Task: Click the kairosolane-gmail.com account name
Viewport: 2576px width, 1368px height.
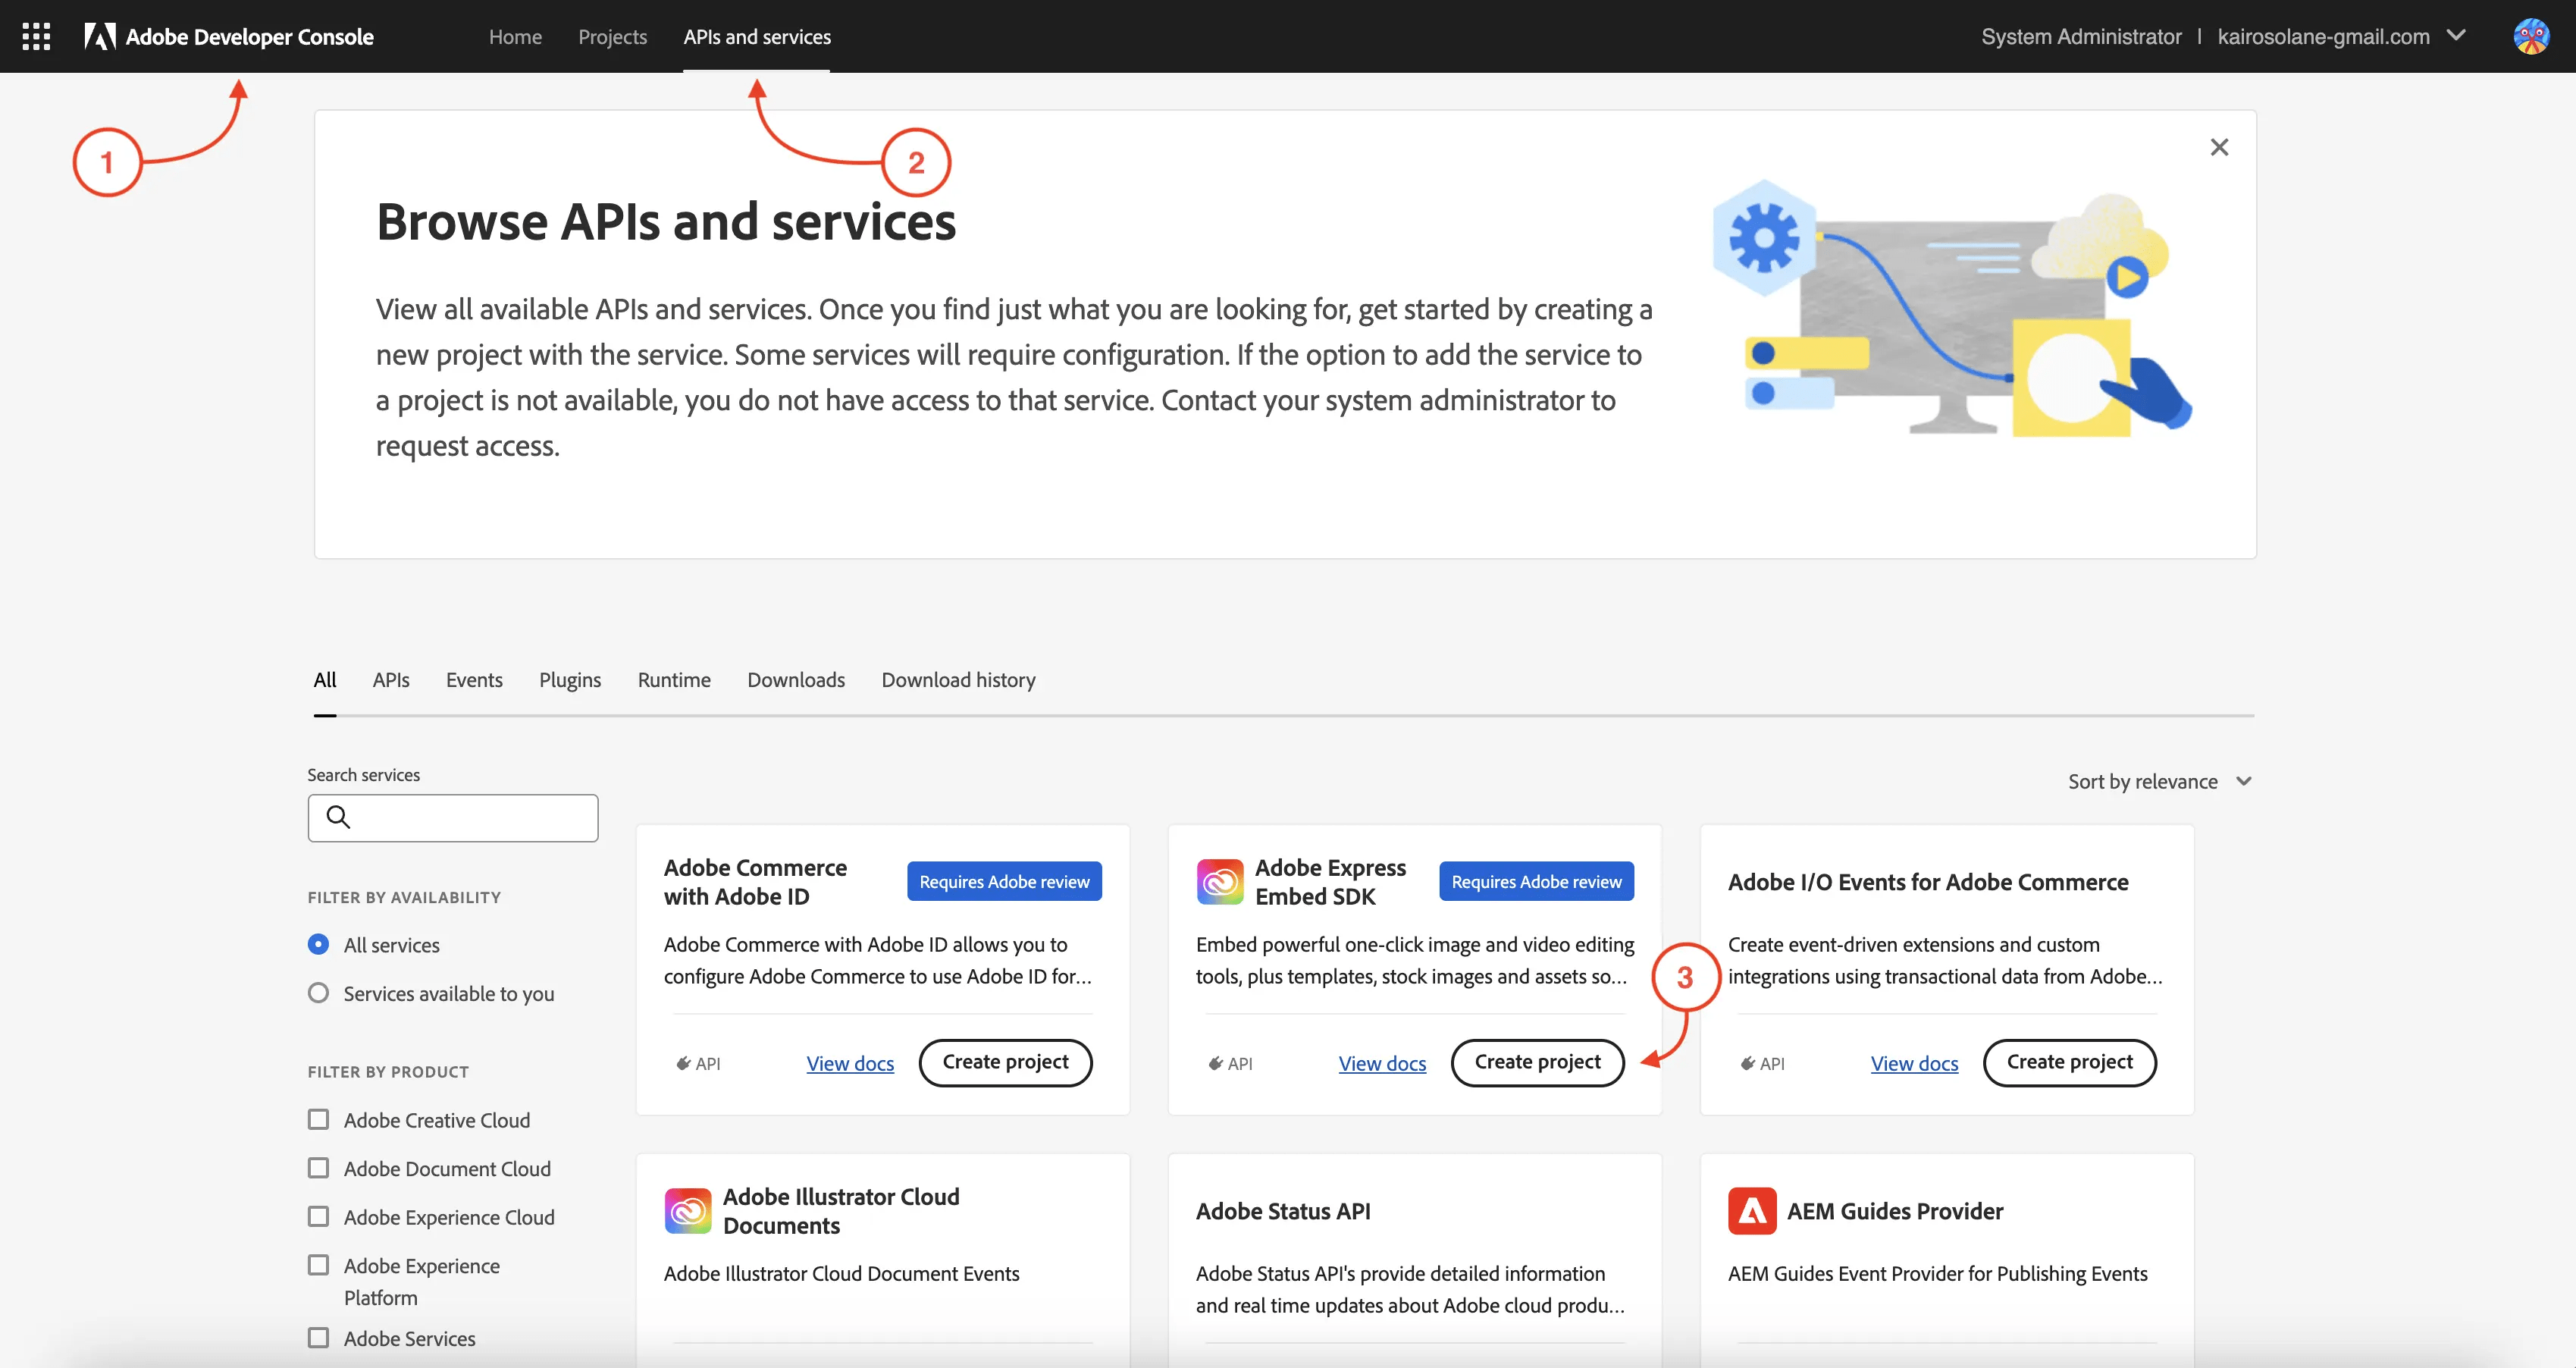Action: click(2323, 37)
